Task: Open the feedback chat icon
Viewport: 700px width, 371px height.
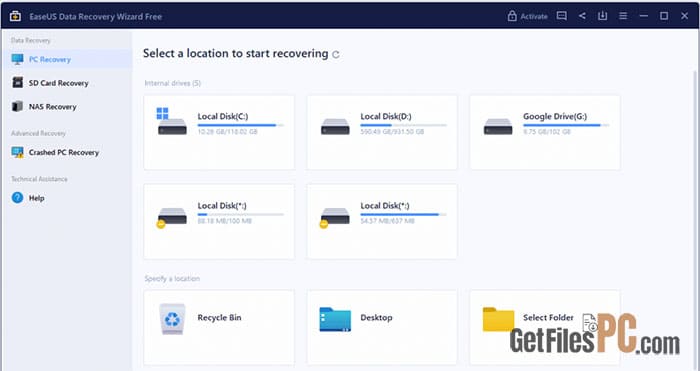Action: pos(562,16)
